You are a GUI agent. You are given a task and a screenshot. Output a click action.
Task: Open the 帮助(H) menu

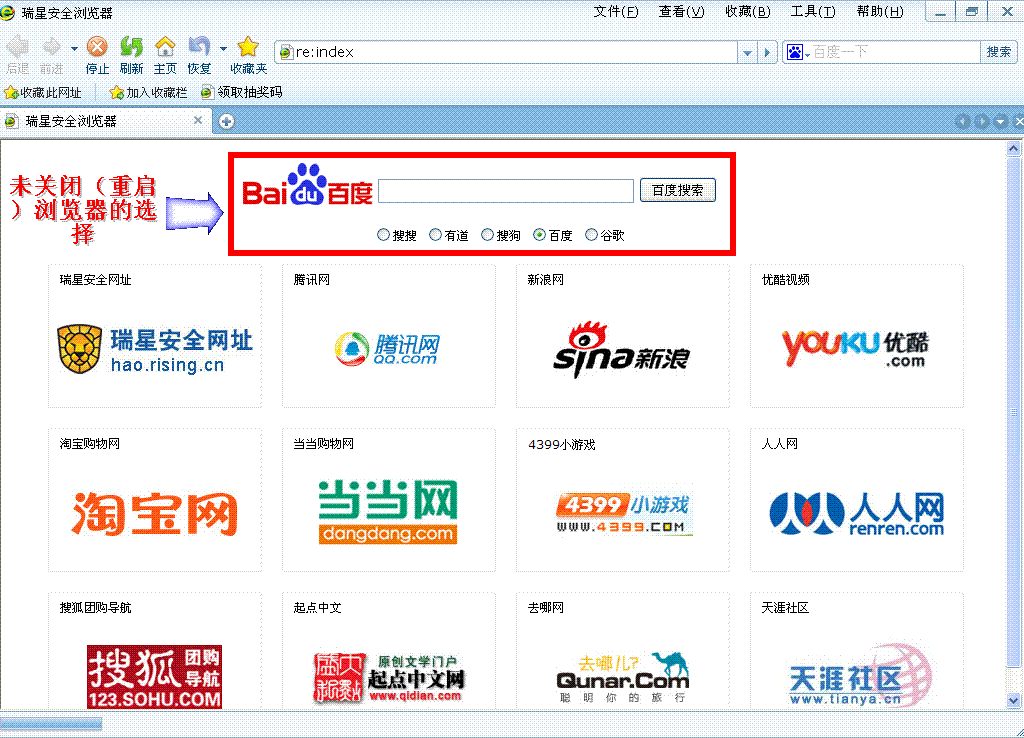point(880,12)
